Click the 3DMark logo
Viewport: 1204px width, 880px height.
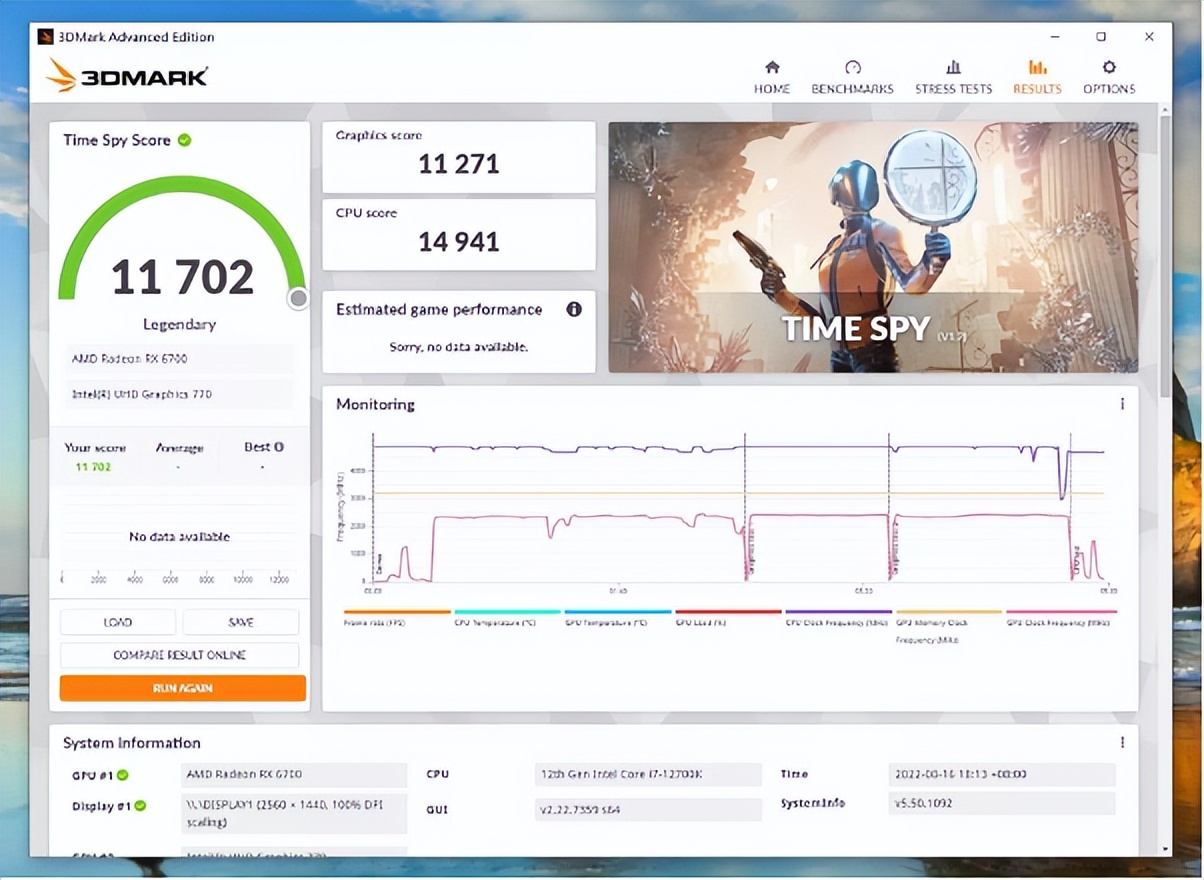point(128,76)
